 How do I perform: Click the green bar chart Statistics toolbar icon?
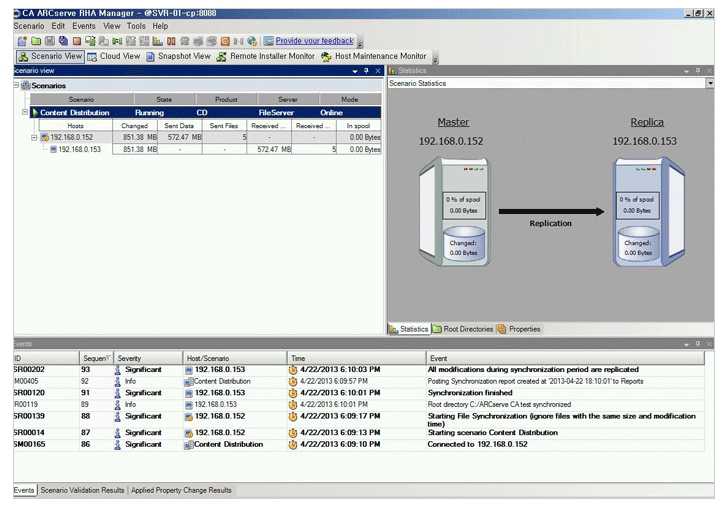[x=158, y=41]
